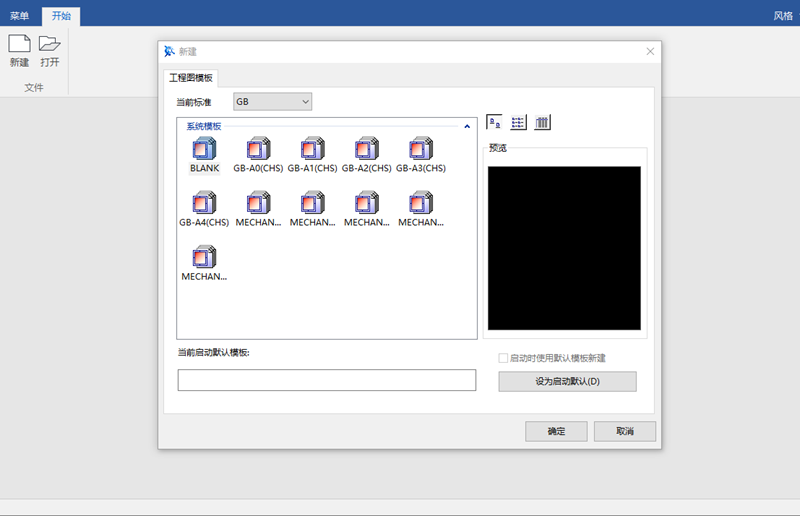
Task: Enable 启动时使用默认模板新建 checkbox
Action: (503, 358)
